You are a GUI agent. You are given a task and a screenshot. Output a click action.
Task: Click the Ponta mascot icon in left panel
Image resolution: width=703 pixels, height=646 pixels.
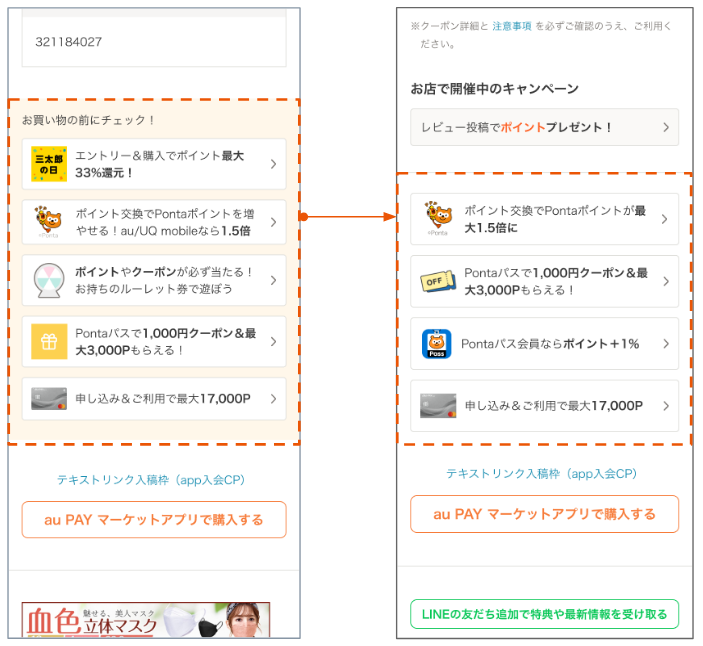[48, 222]
